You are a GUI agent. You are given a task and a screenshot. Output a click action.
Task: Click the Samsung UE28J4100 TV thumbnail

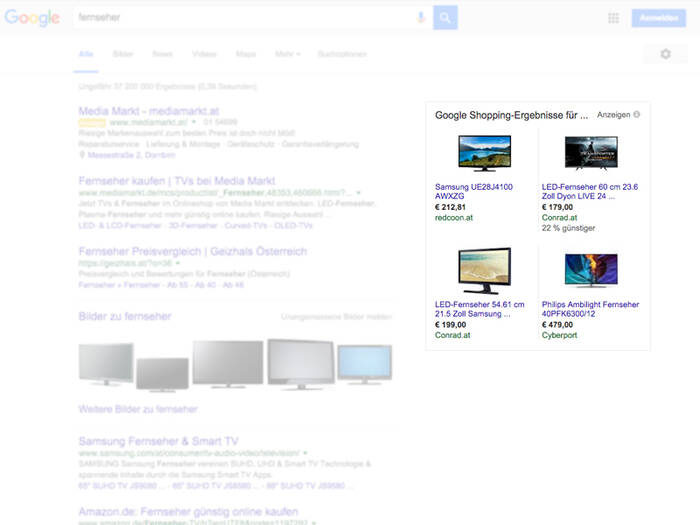483,153
